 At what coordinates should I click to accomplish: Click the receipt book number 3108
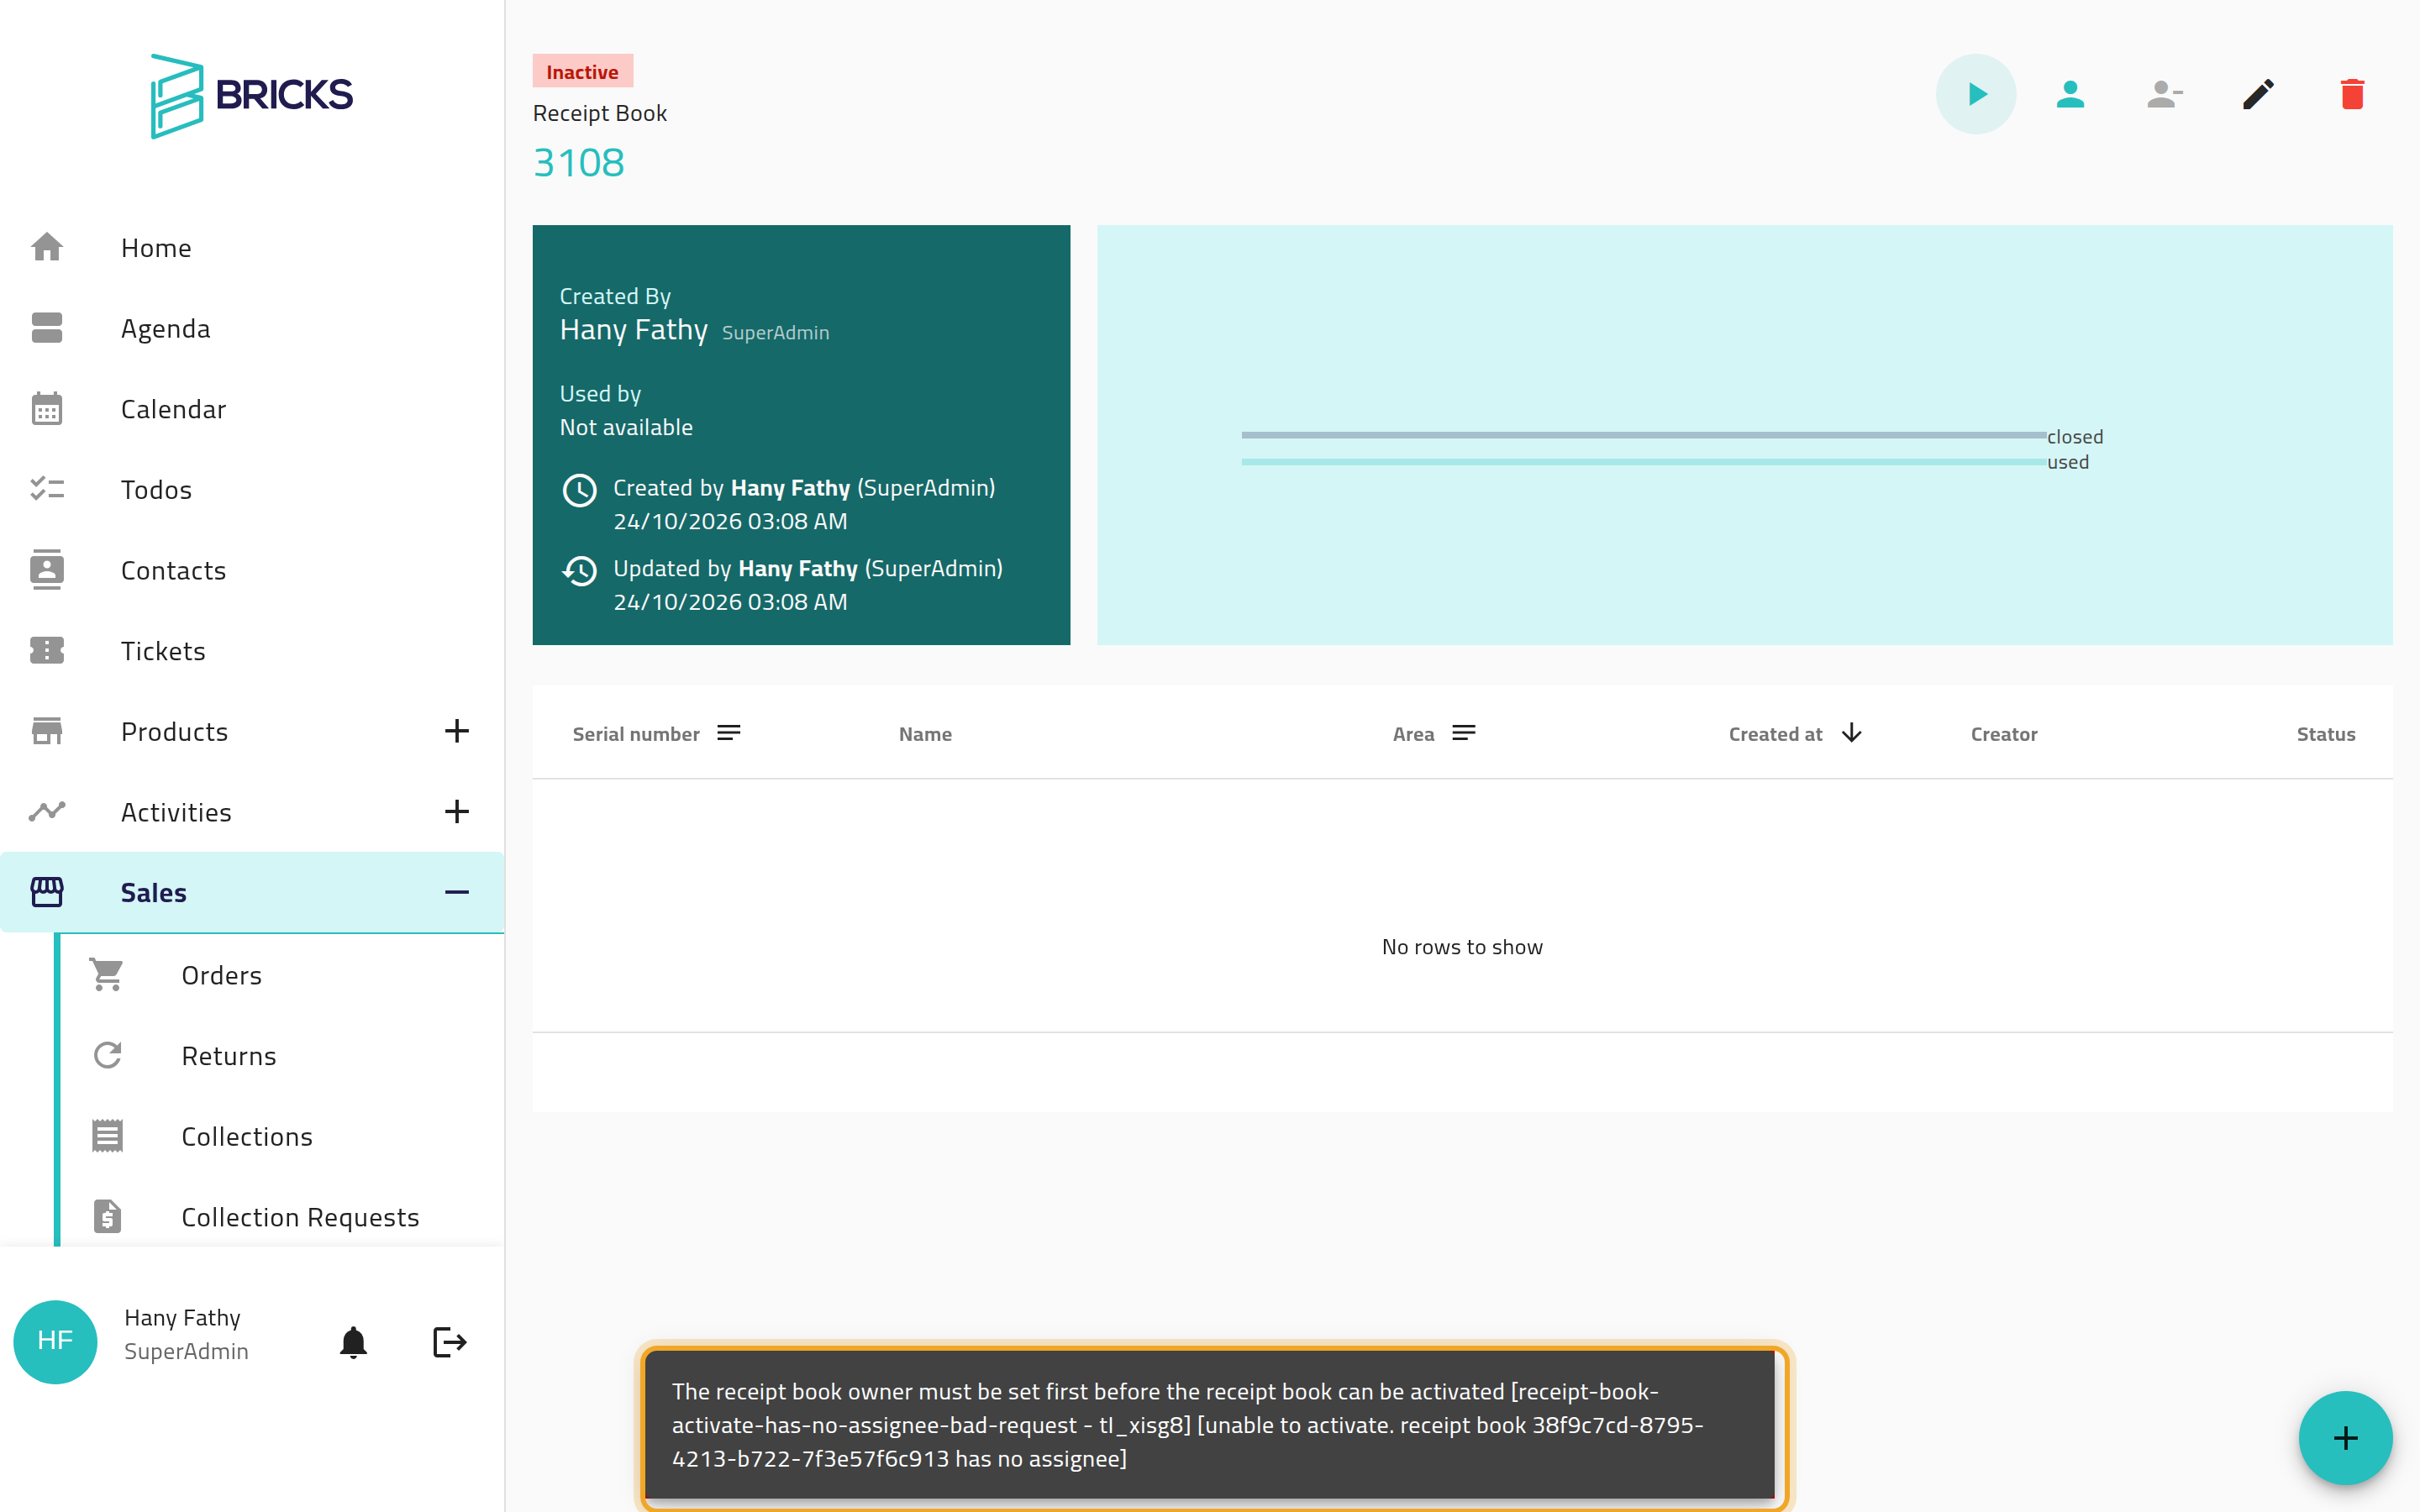tap(578, 162)
